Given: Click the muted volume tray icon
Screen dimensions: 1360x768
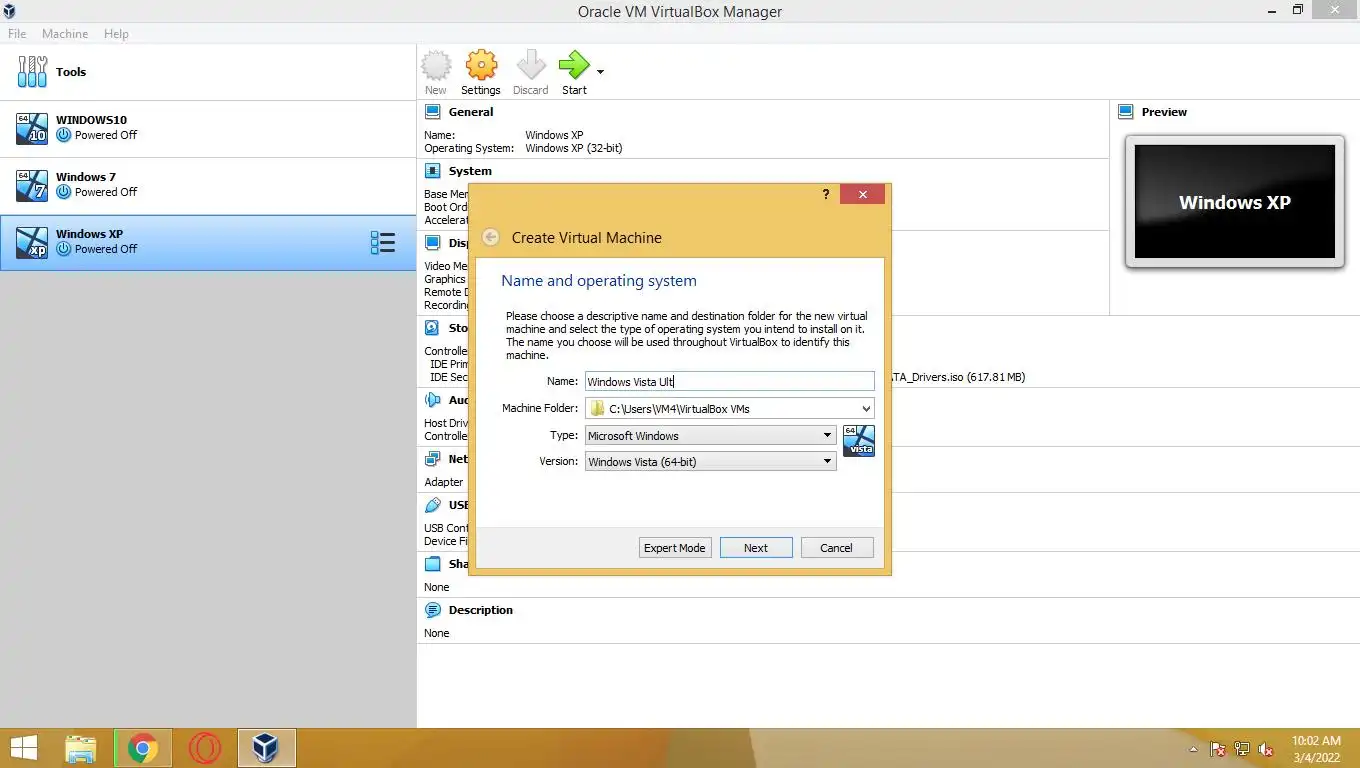Looking at the screenshot, I should pyautogui.click(x=1266, y=749).
